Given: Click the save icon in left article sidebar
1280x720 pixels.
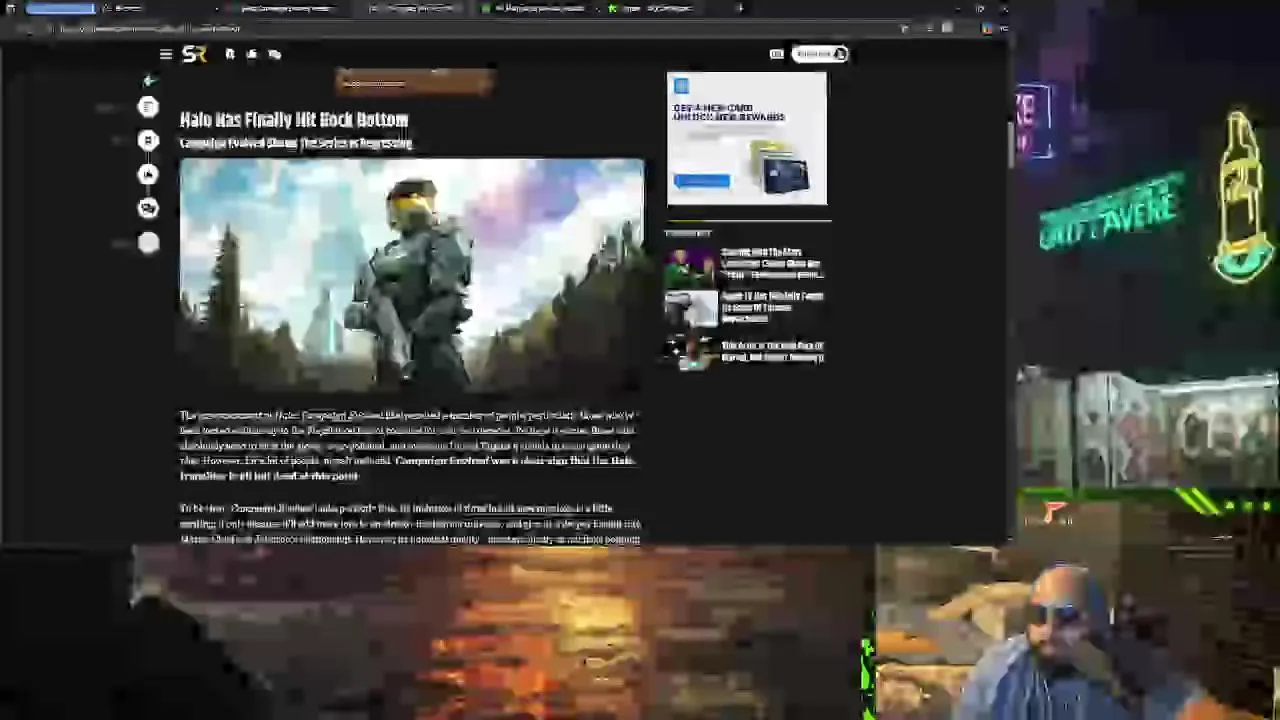Looking at the screenshot, I should 148,141.
